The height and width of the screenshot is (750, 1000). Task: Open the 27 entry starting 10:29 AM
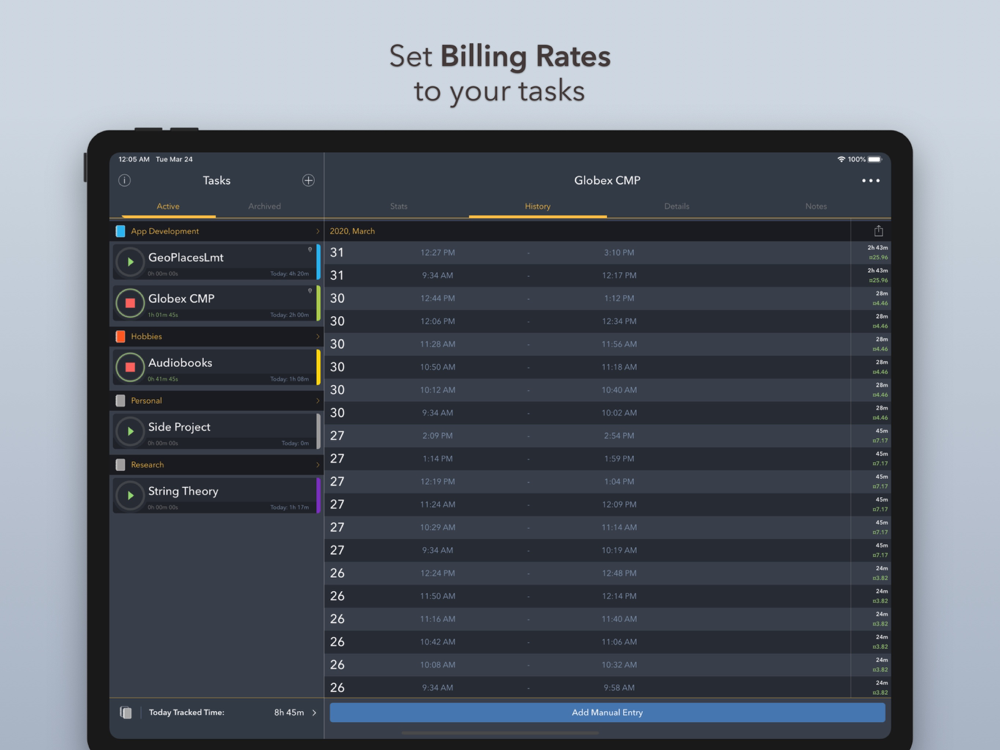607,527
